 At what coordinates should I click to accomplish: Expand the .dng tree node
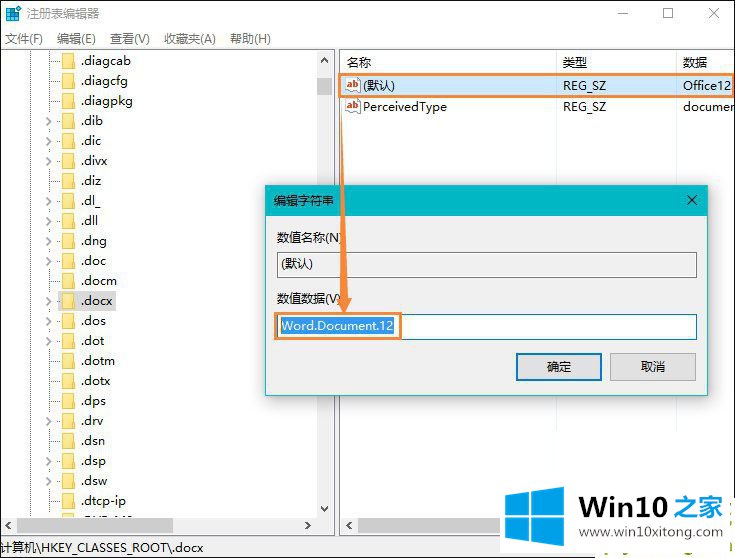(x=48, y=241)
